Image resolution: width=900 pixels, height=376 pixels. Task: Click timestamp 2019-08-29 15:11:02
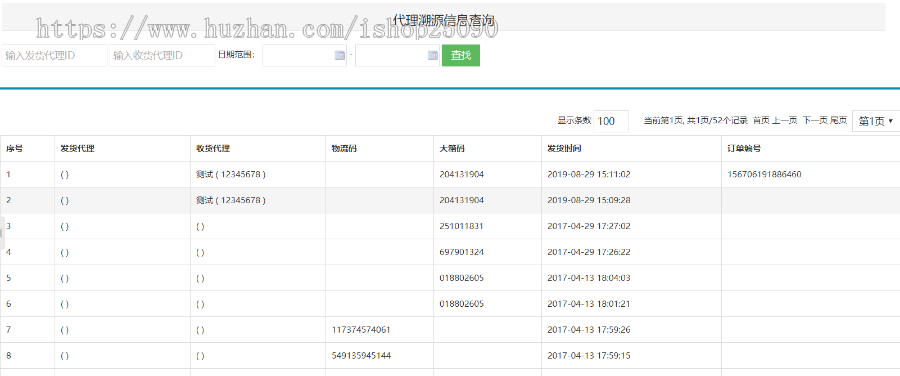(589, 175)
